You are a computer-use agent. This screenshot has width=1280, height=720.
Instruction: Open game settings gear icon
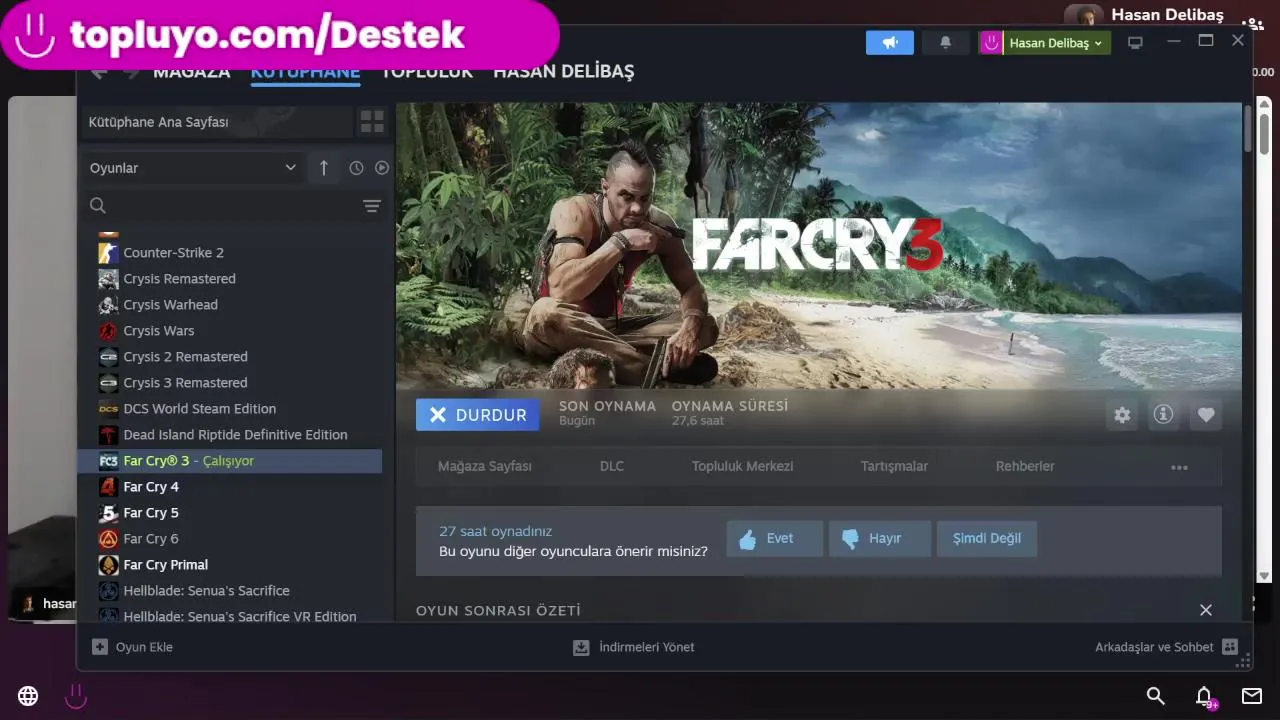point(1122,415)
